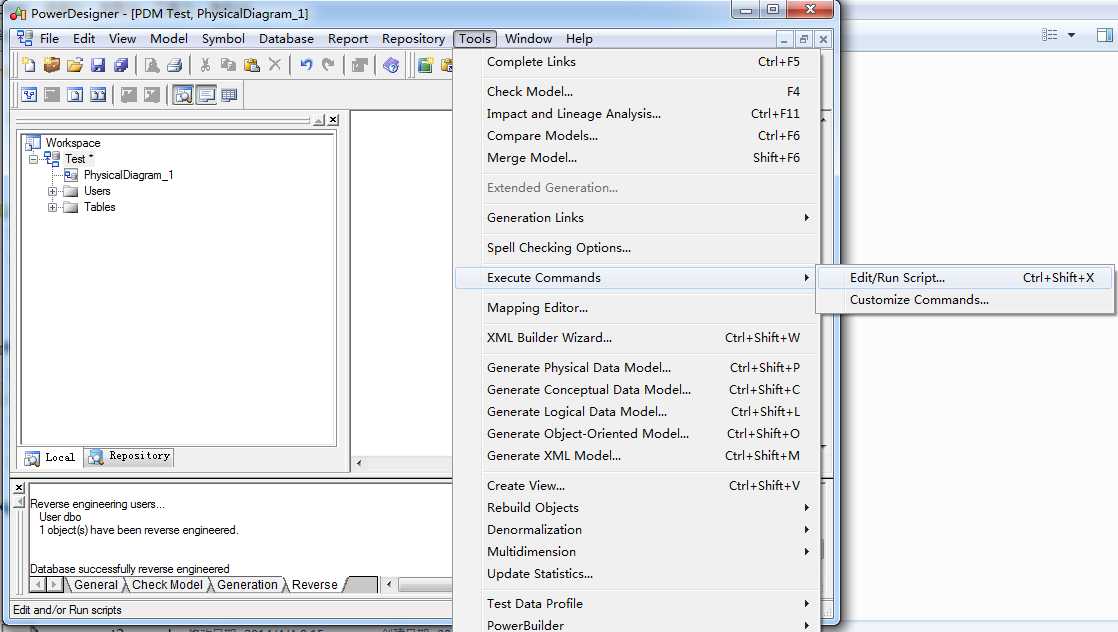Switch to the Repository browser tab

tap(130, 457)
